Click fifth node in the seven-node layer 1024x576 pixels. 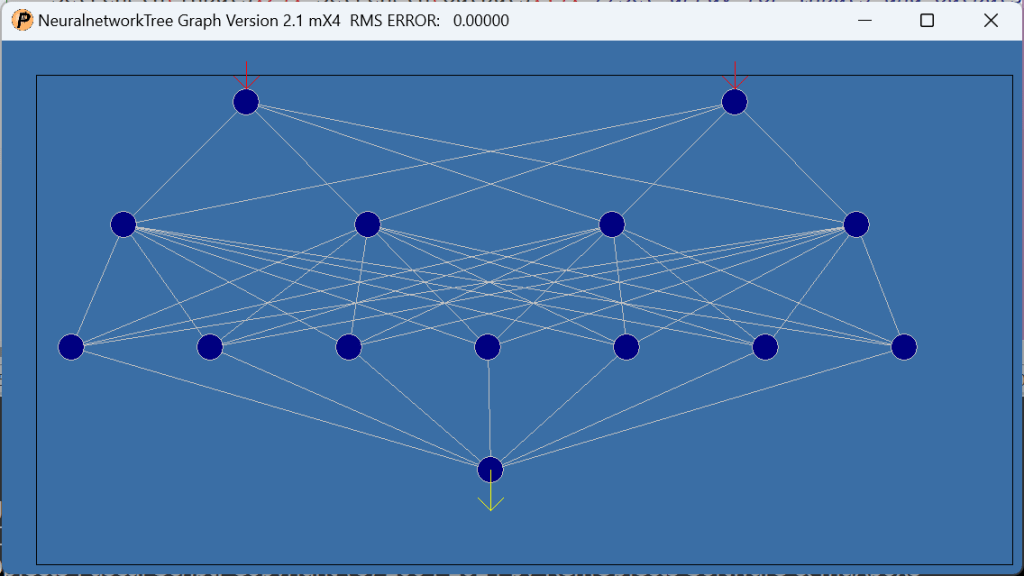point(627,347)
